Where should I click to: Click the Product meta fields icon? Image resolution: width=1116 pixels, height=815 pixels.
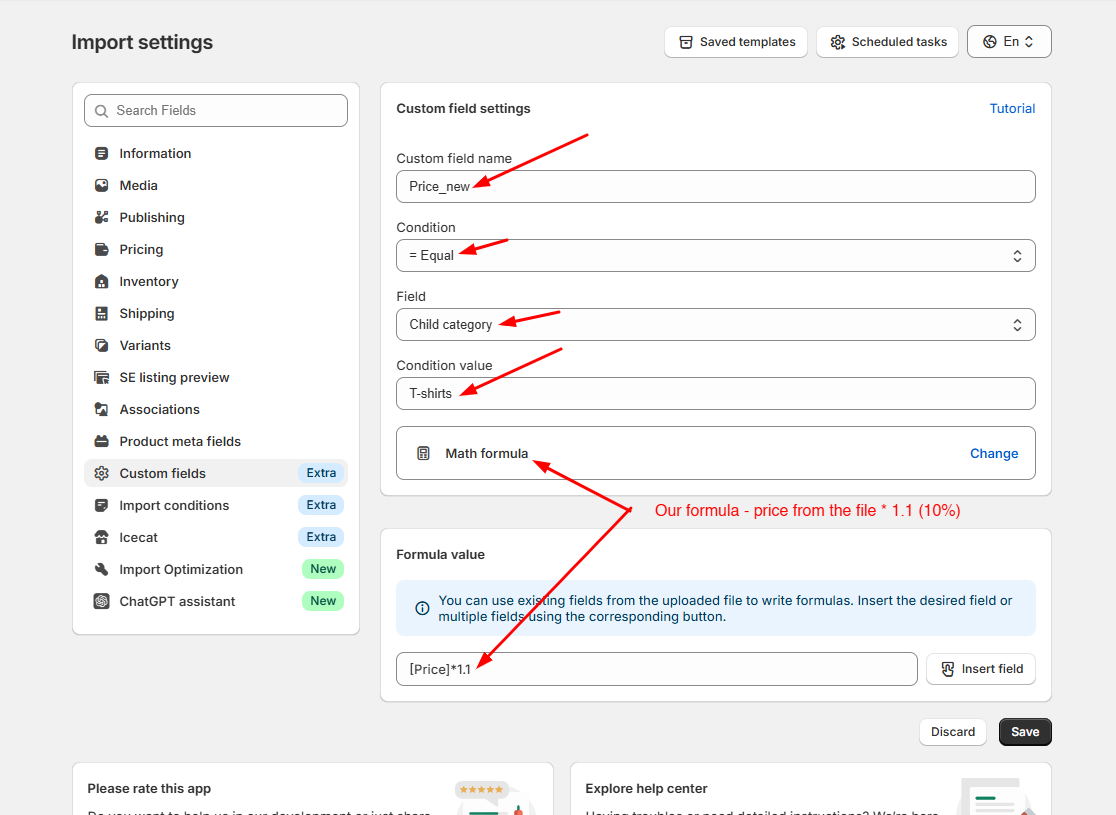click(102, 442)
